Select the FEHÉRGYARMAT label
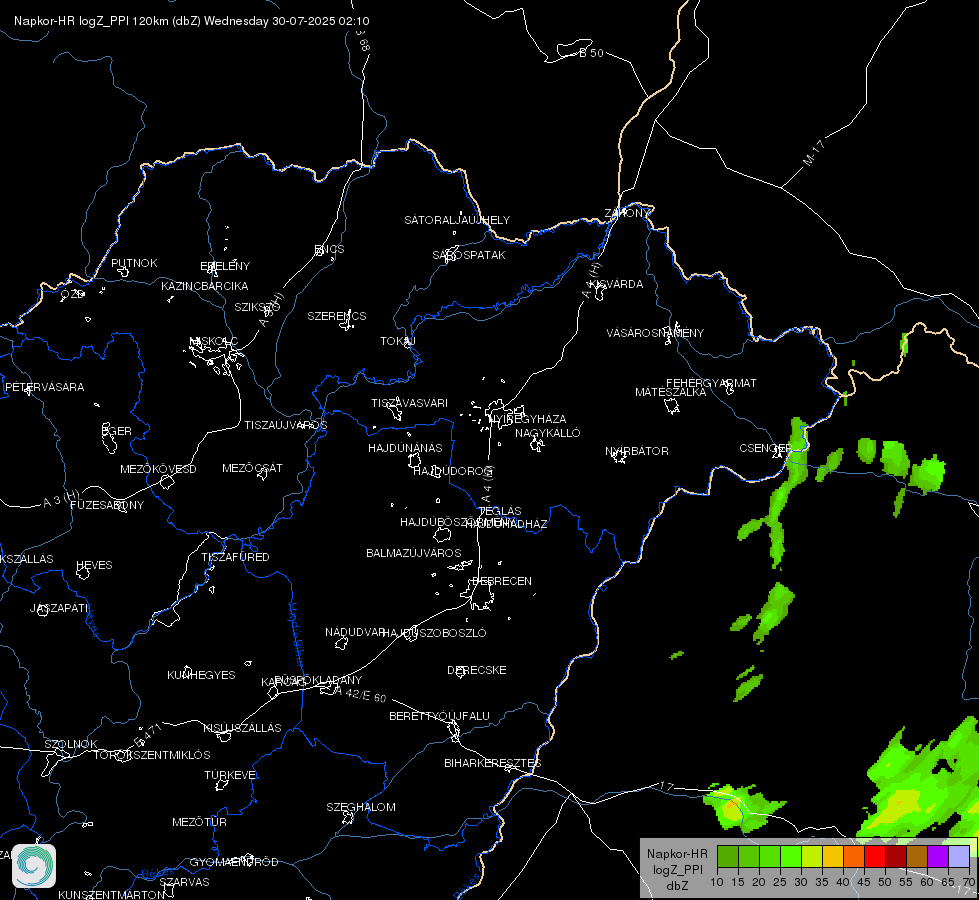The image size is (979, 900). tap(711, 383)
